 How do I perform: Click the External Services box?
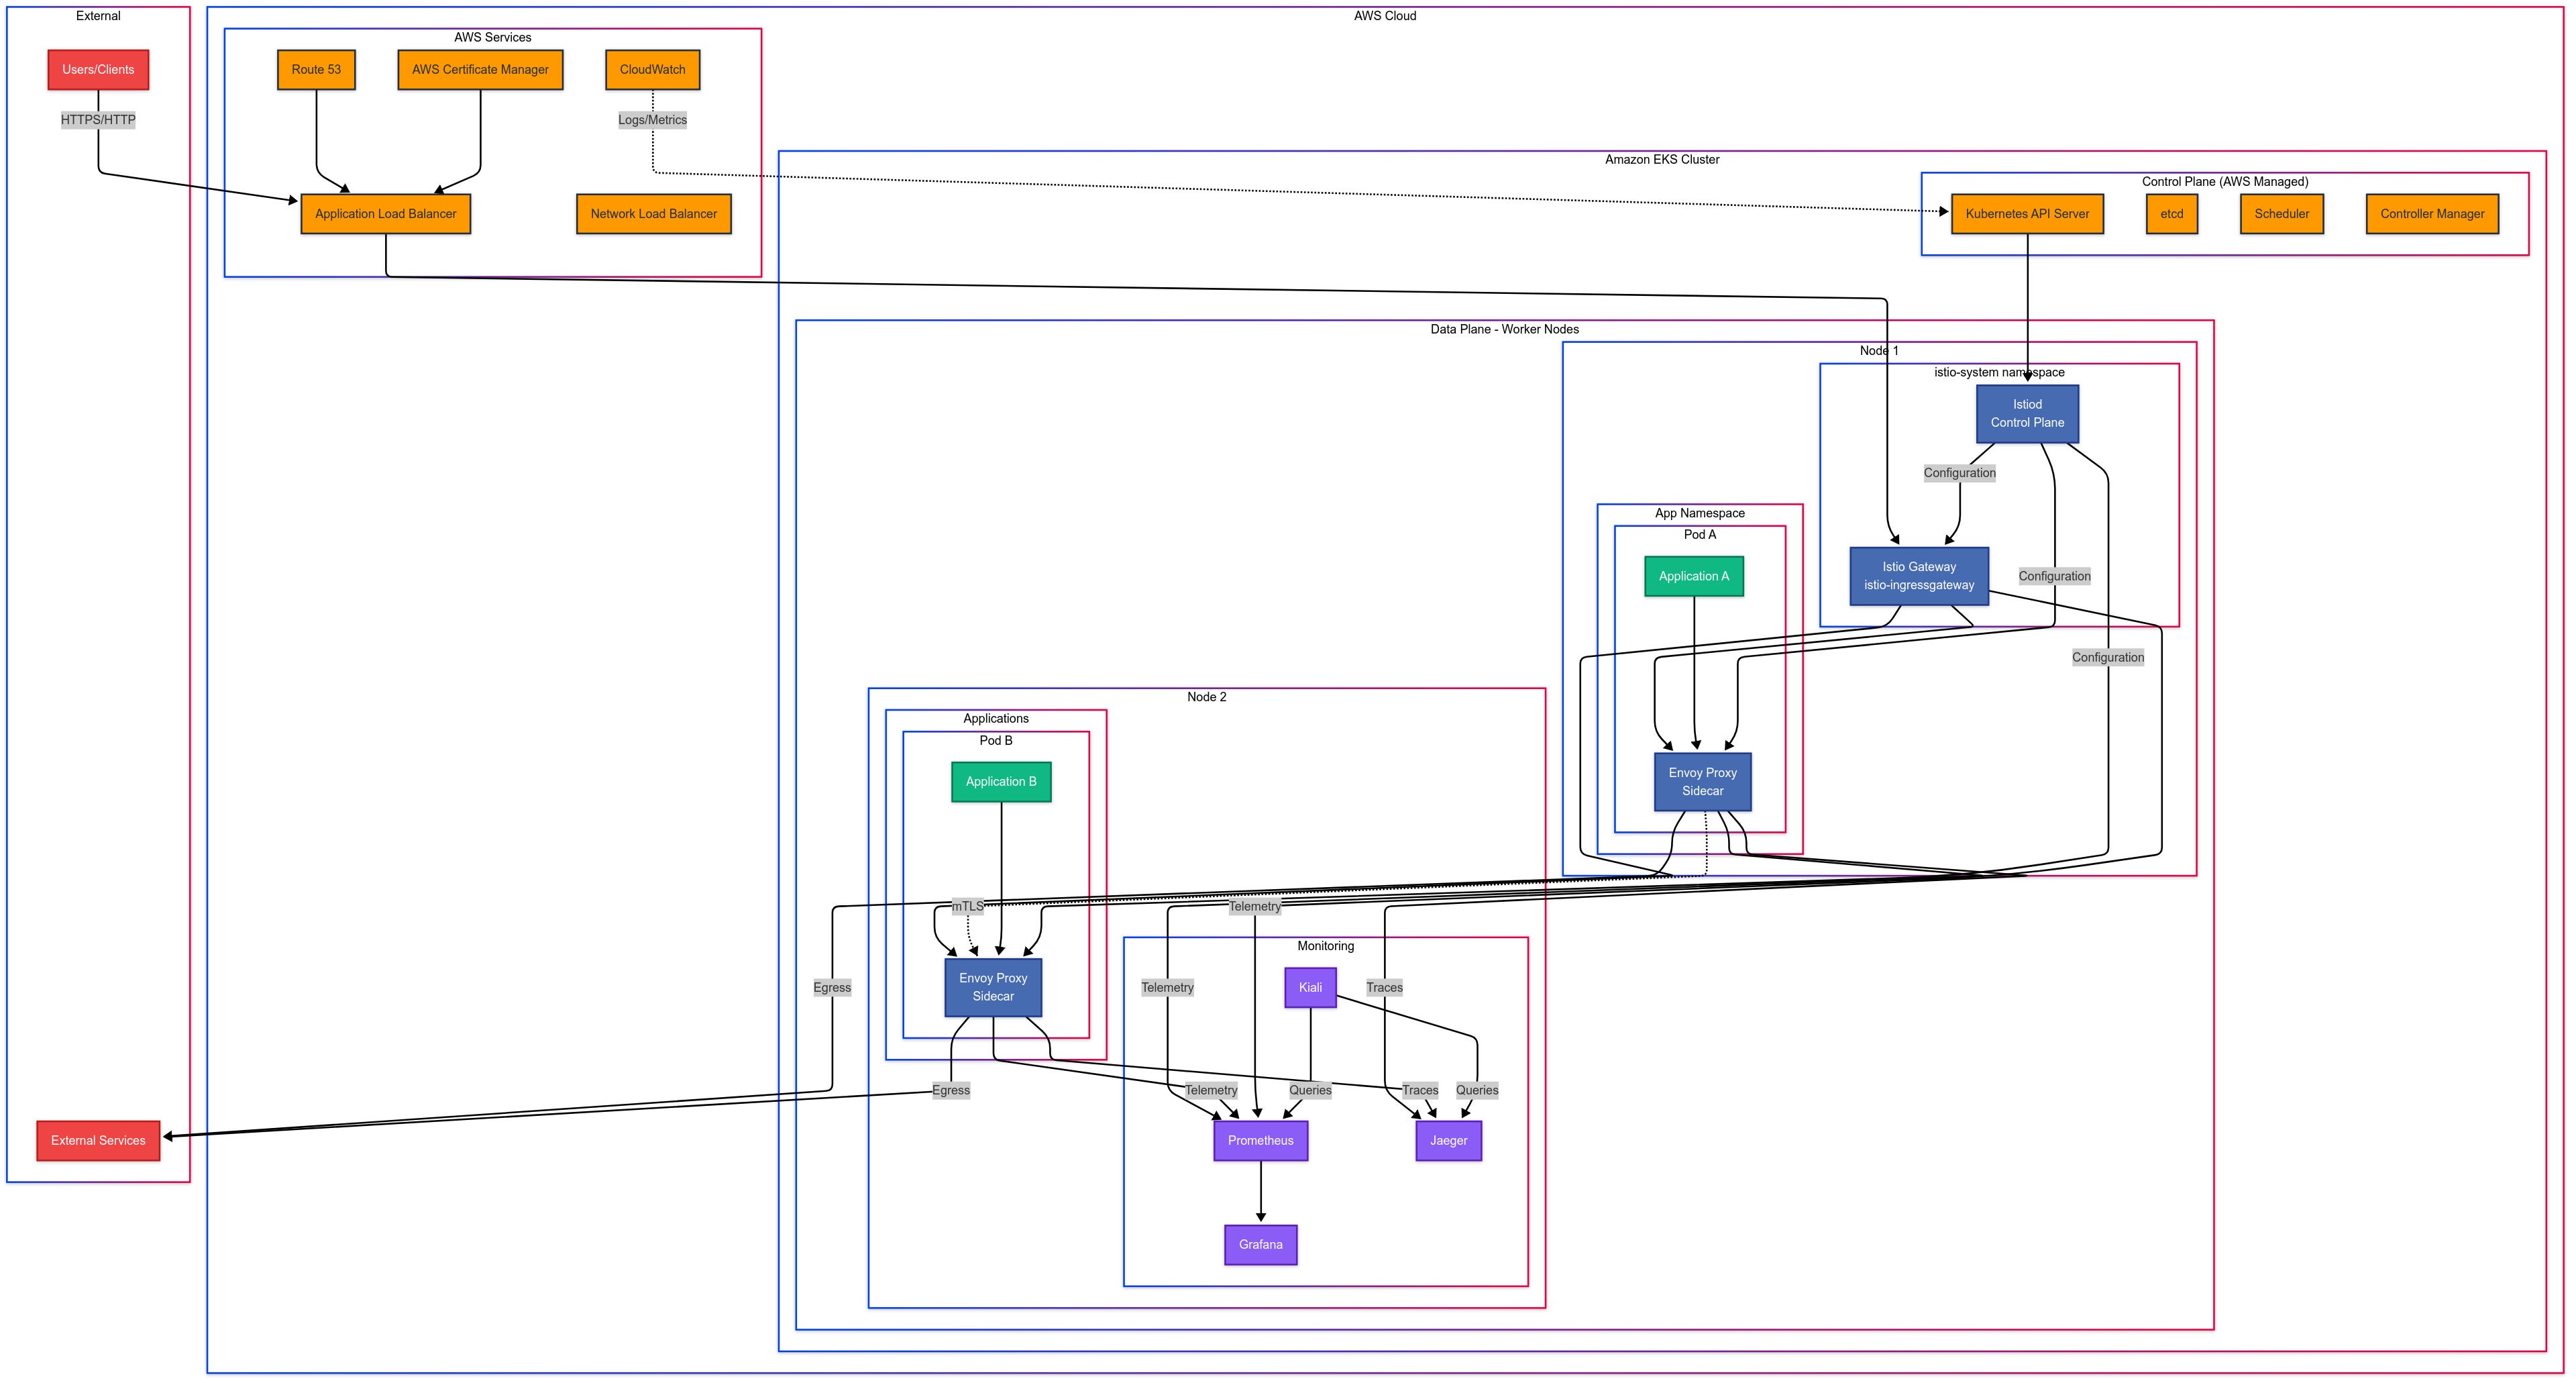coord(98,1141)
